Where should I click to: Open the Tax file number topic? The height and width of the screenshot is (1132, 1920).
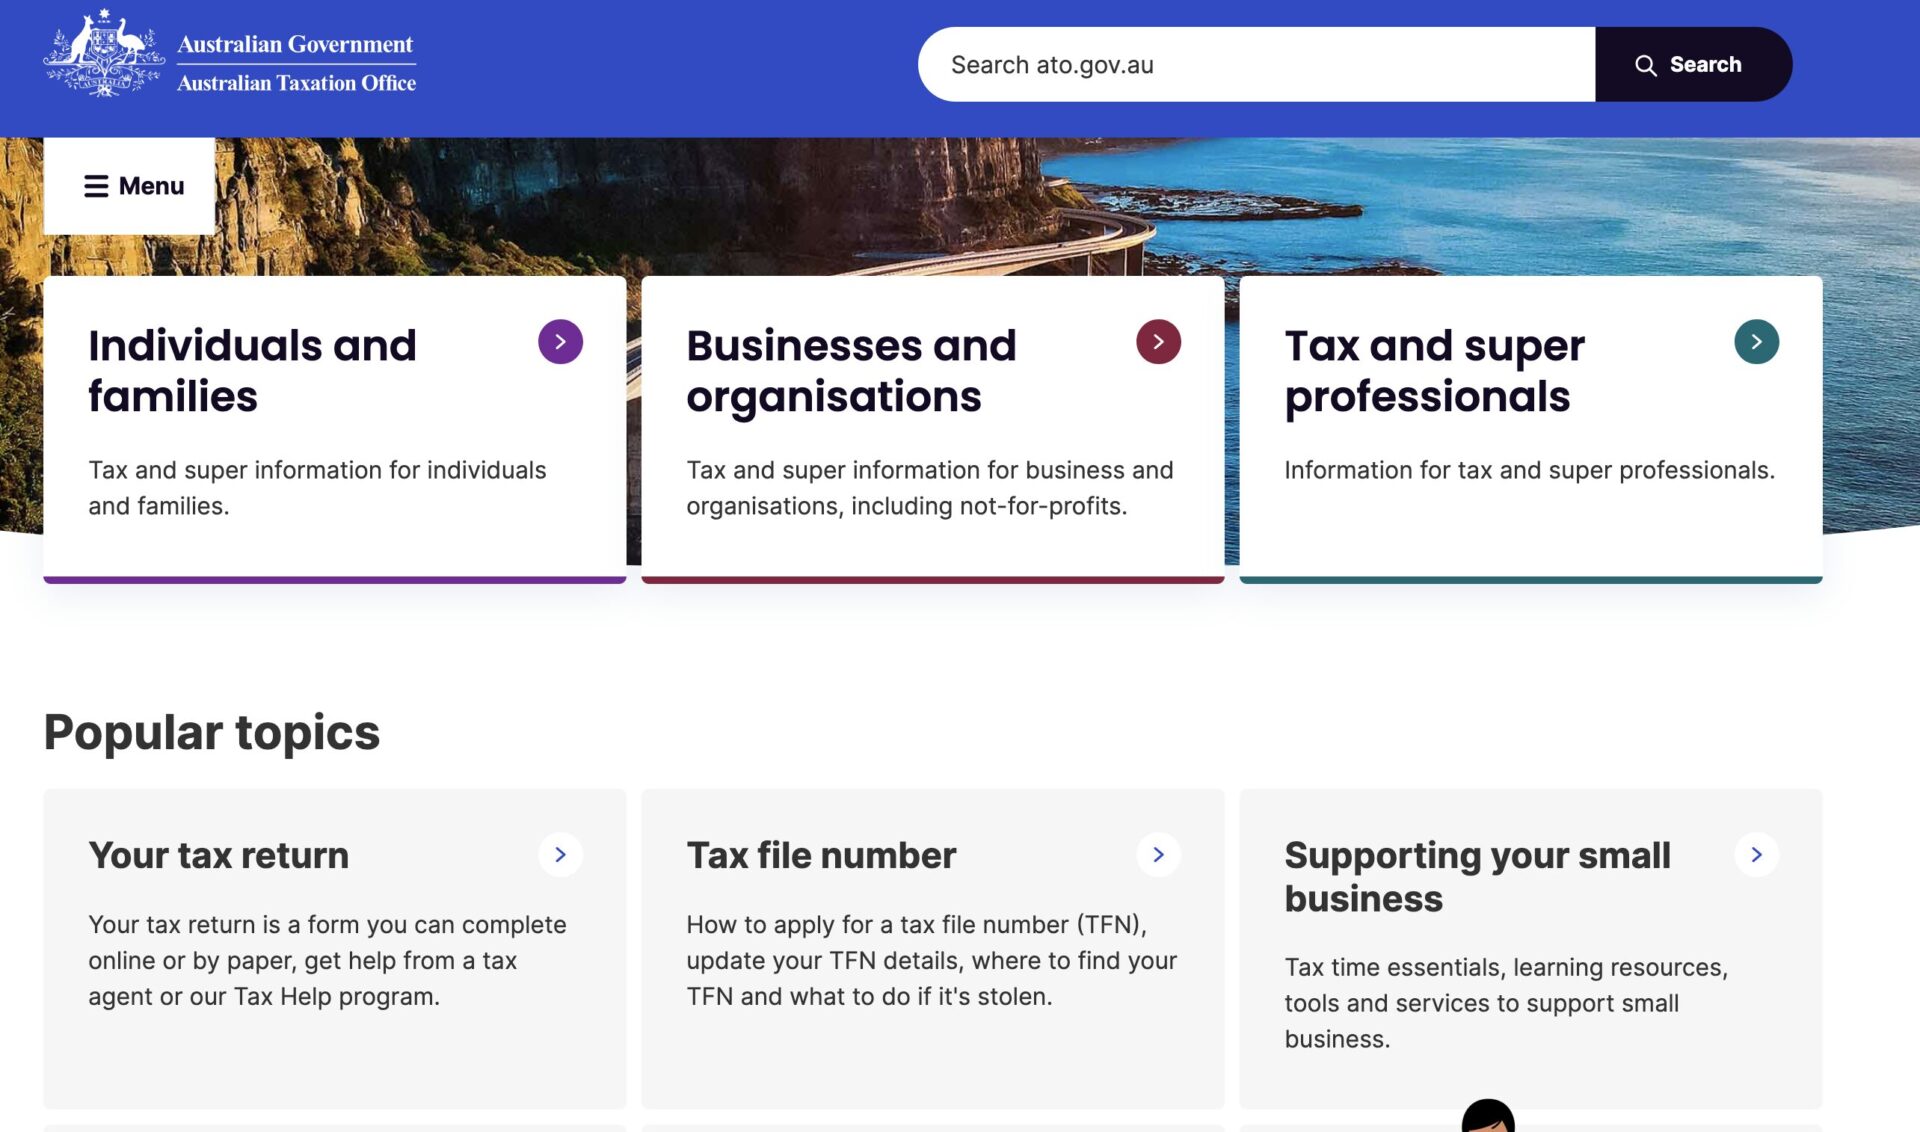(820, 856)
